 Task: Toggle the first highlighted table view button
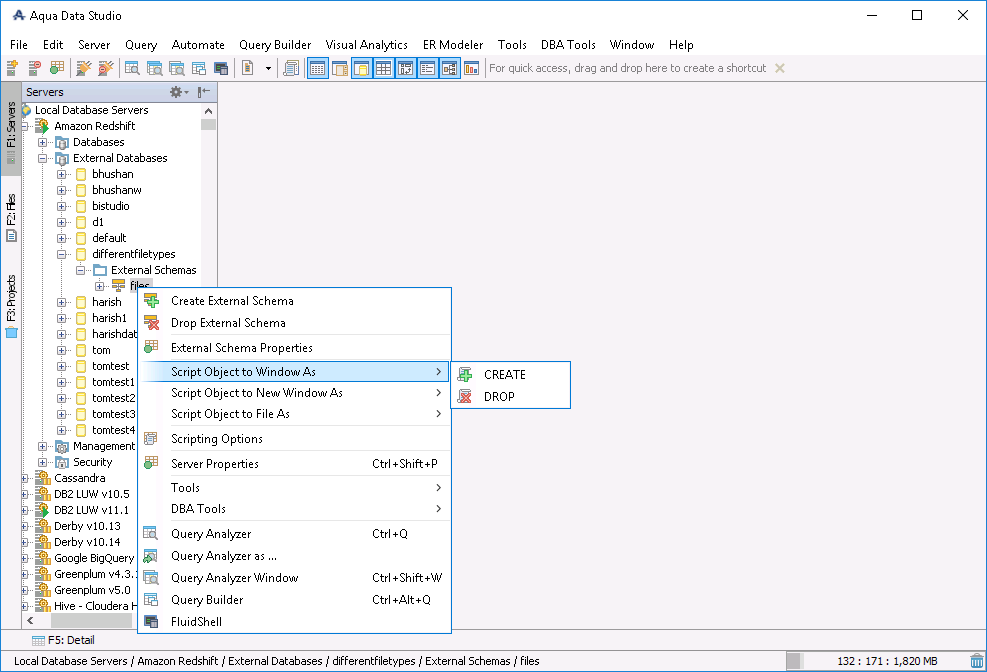coord(317,68)
